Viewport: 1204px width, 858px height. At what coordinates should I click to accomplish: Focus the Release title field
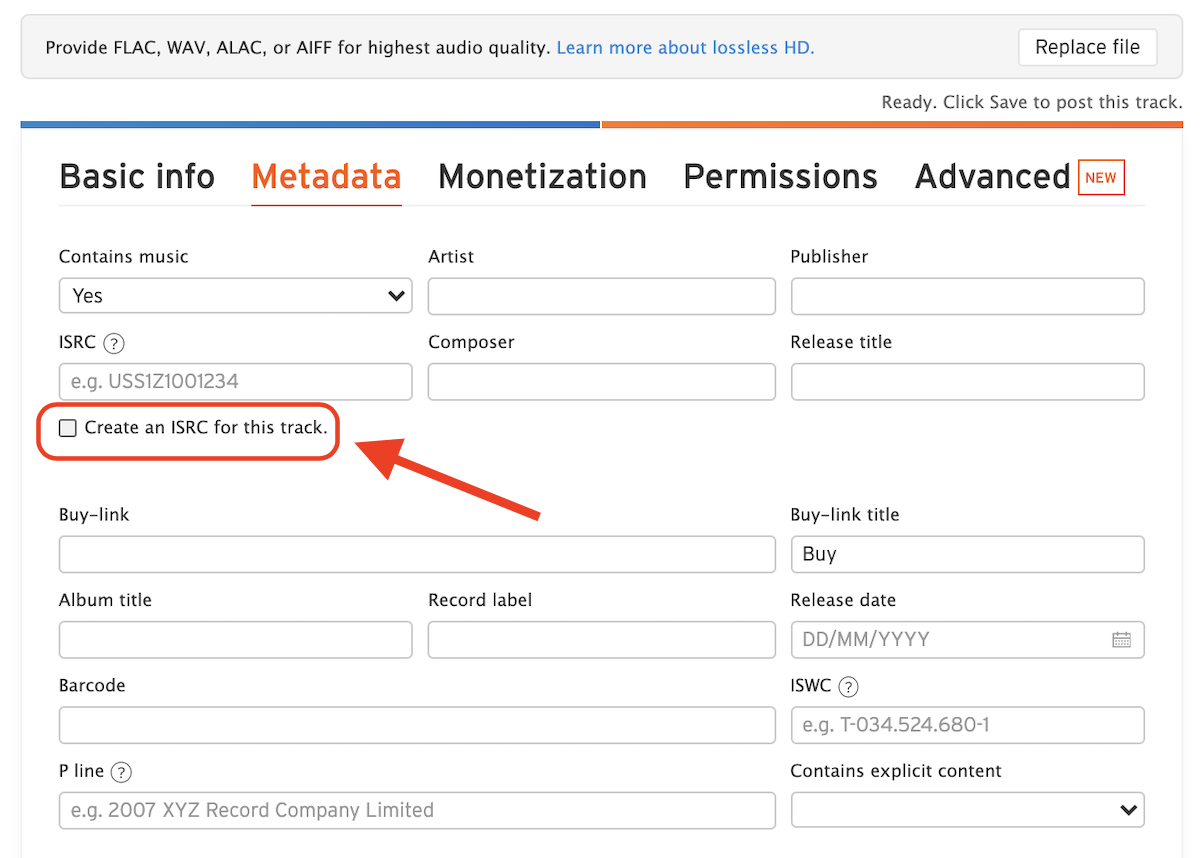click(967, 381)
